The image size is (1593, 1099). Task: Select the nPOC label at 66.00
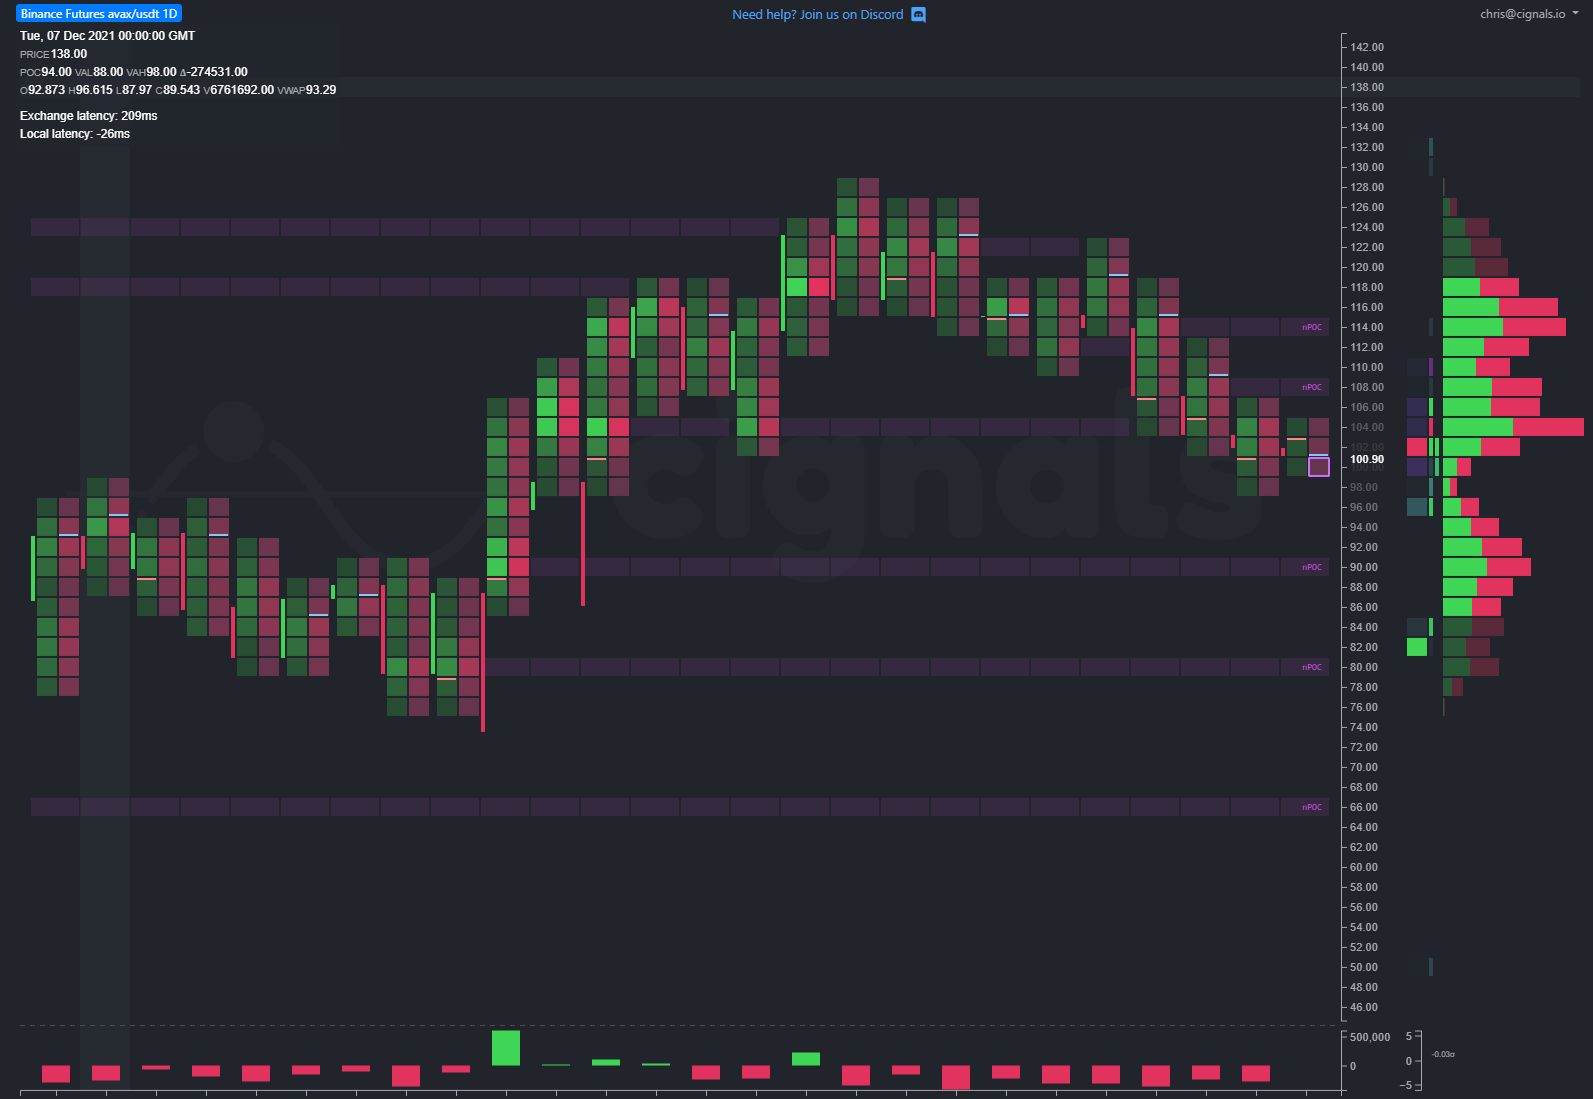pos(1311,807)
